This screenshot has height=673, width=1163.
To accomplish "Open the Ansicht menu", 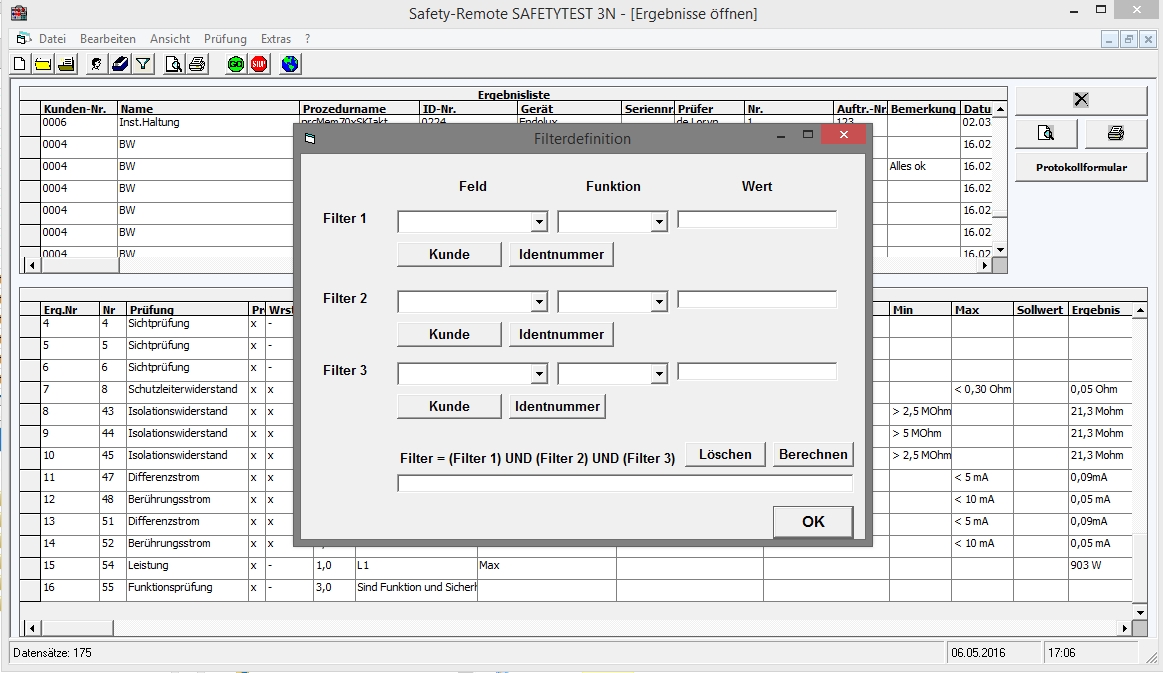I will (170, 39).
